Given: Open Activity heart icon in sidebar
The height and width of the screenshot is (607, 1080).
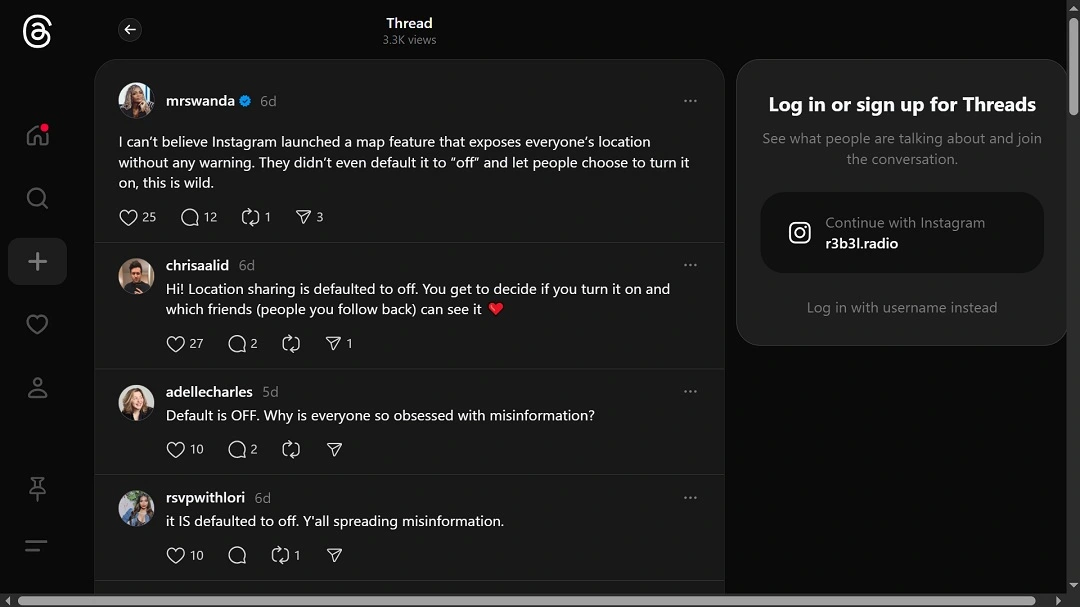Looking at the screenshot, I should [37, 325].
